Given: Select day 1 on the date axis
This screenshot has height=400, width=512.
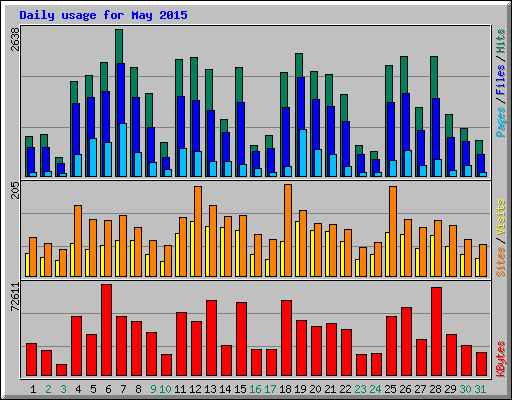Looking at the screenshot, I should (33, 389).
